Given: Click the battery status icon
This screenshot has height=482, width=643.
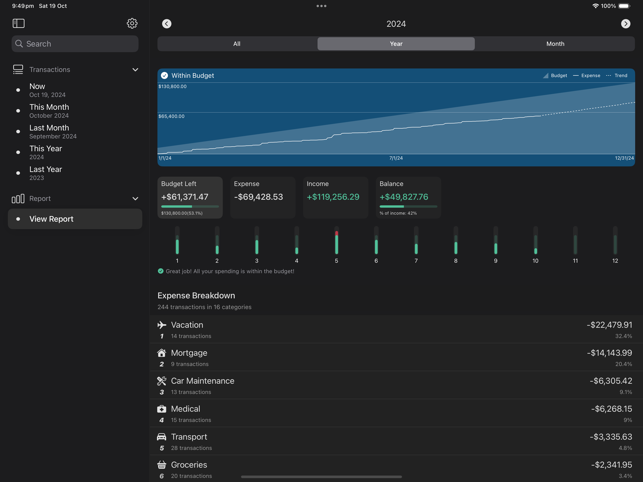Looking at the screenshot, I should pos(625,6).
